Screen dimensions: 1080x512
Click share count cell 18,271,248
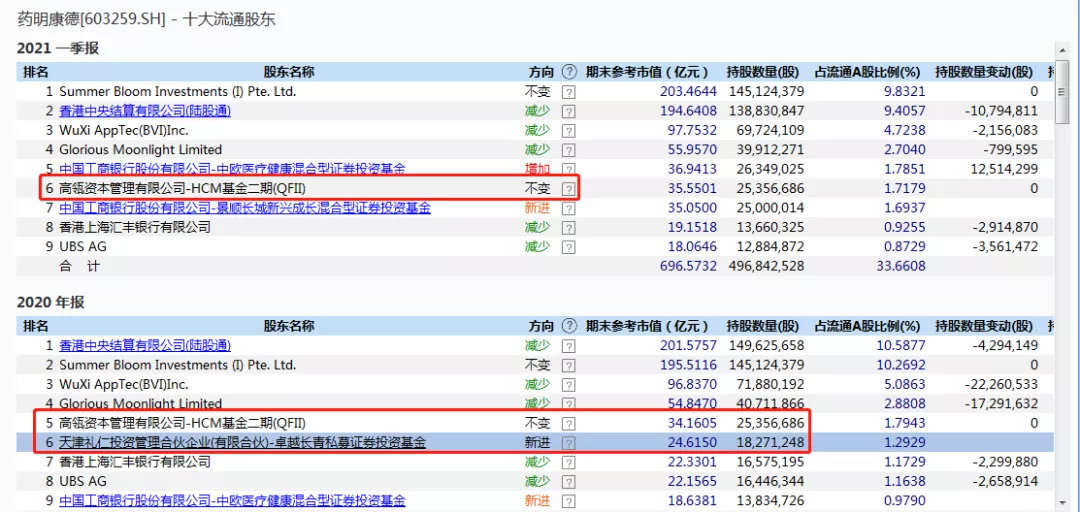[770, 442]
